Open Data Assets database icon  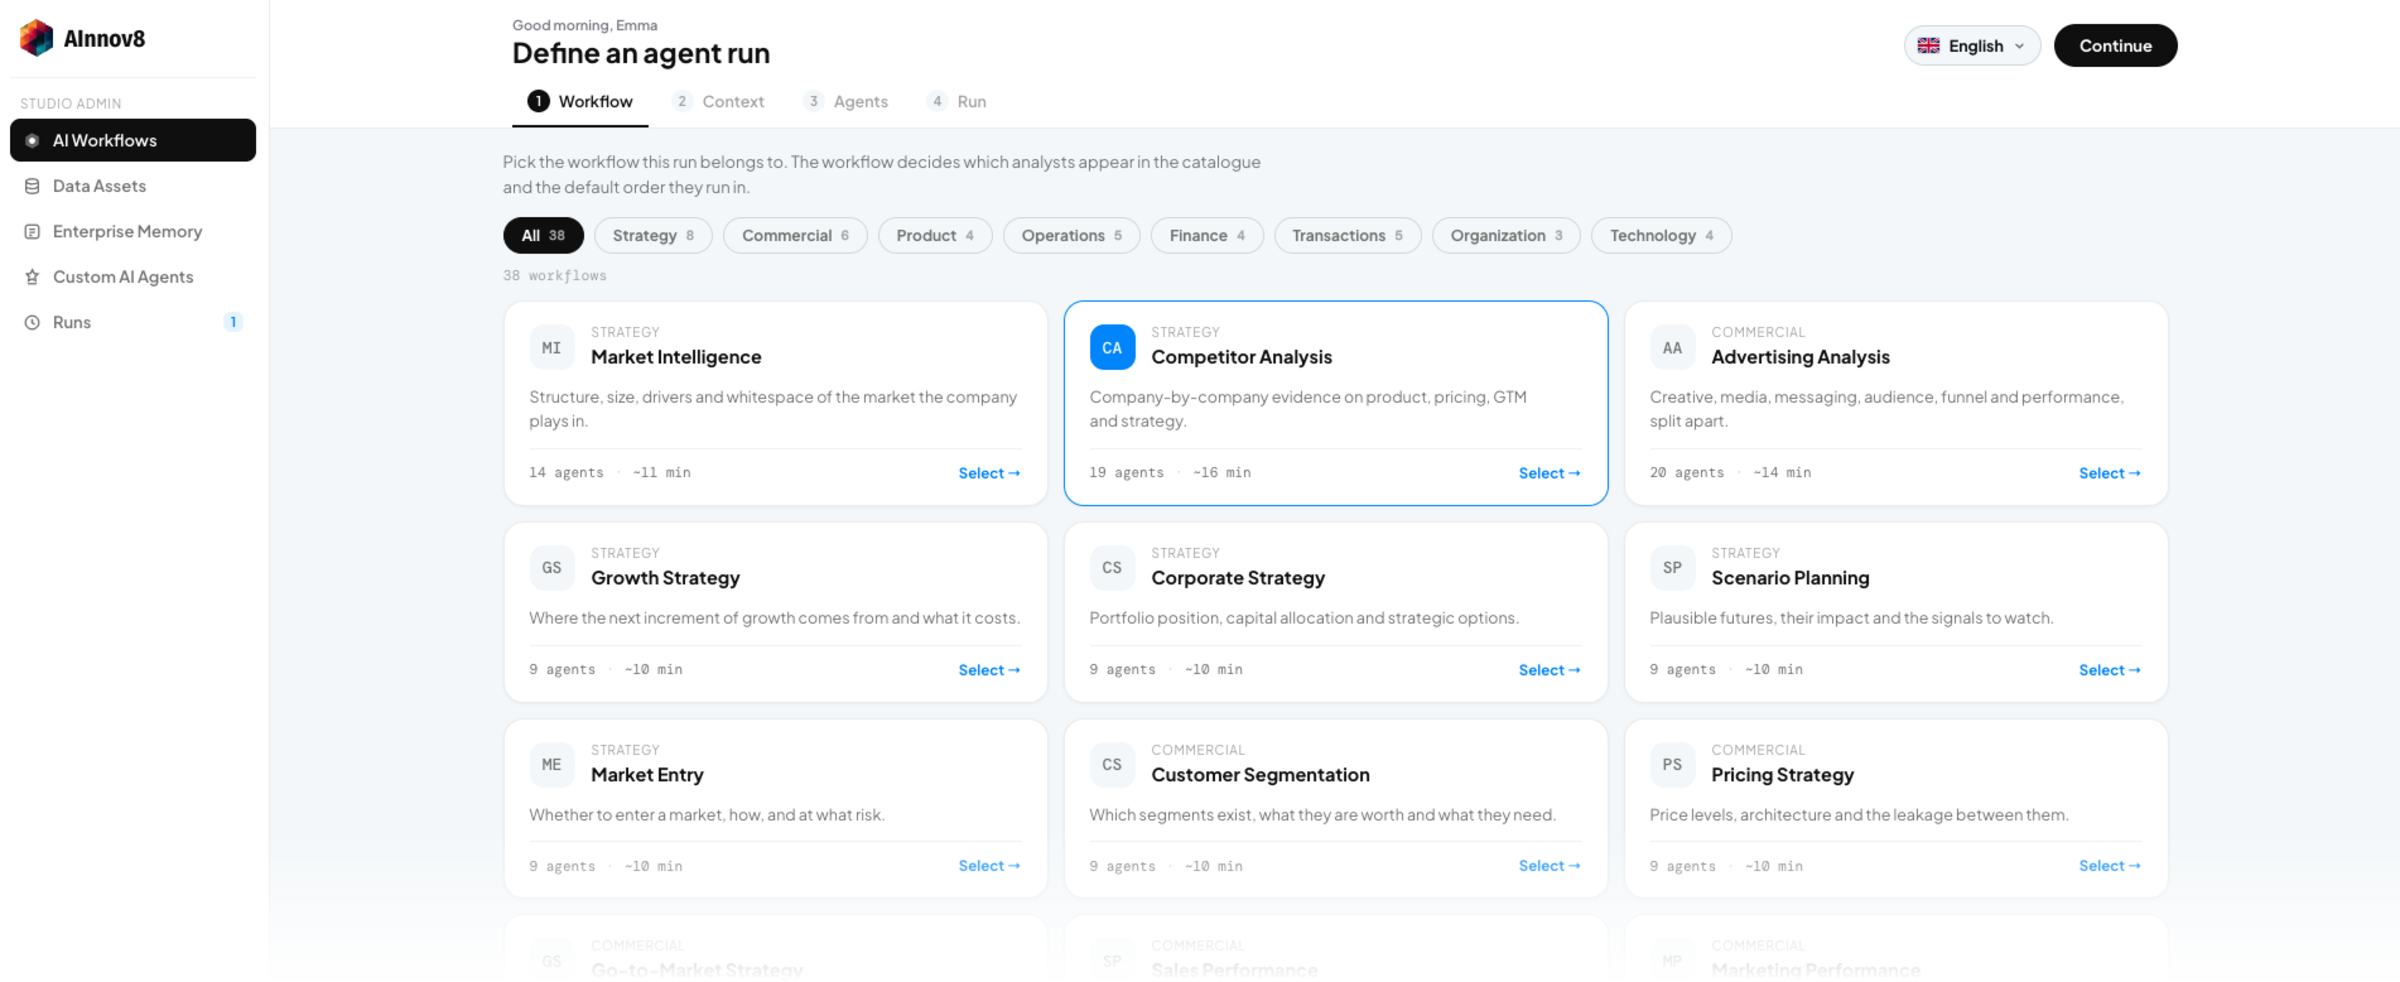(32, 186)
